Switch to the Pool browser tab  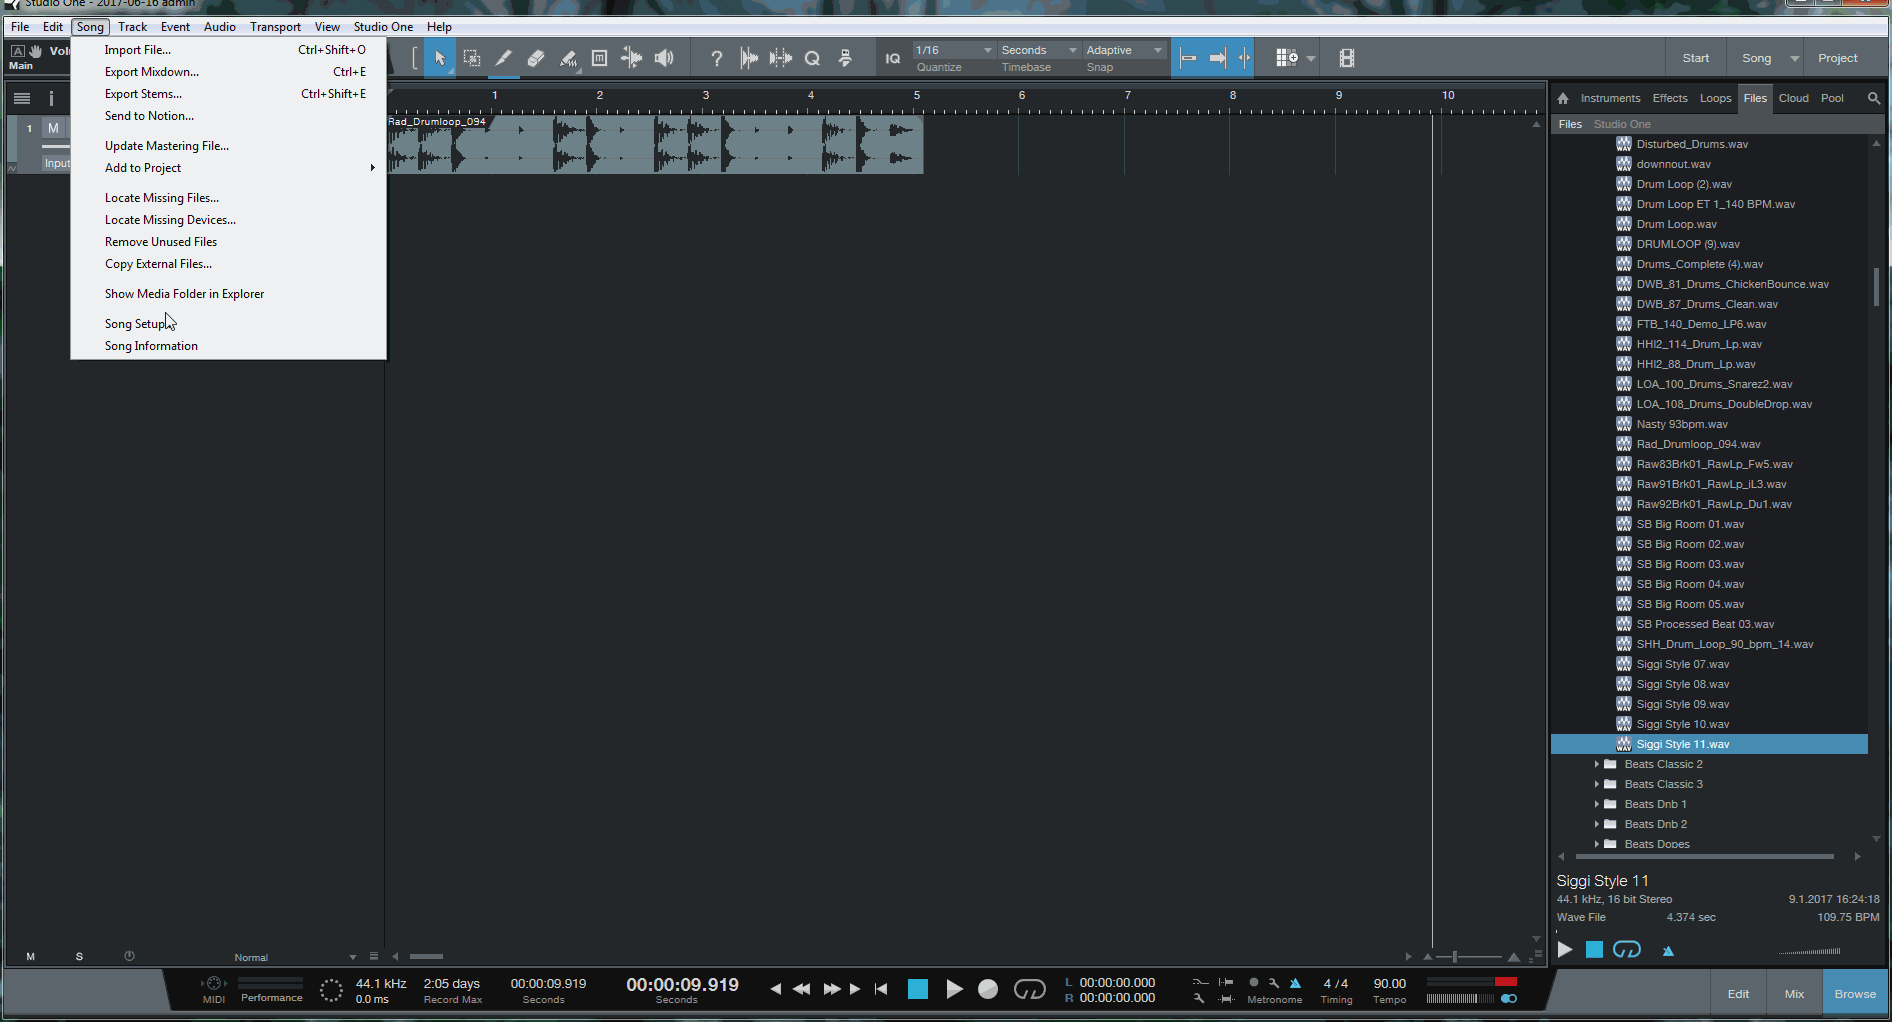(1832, 98)
